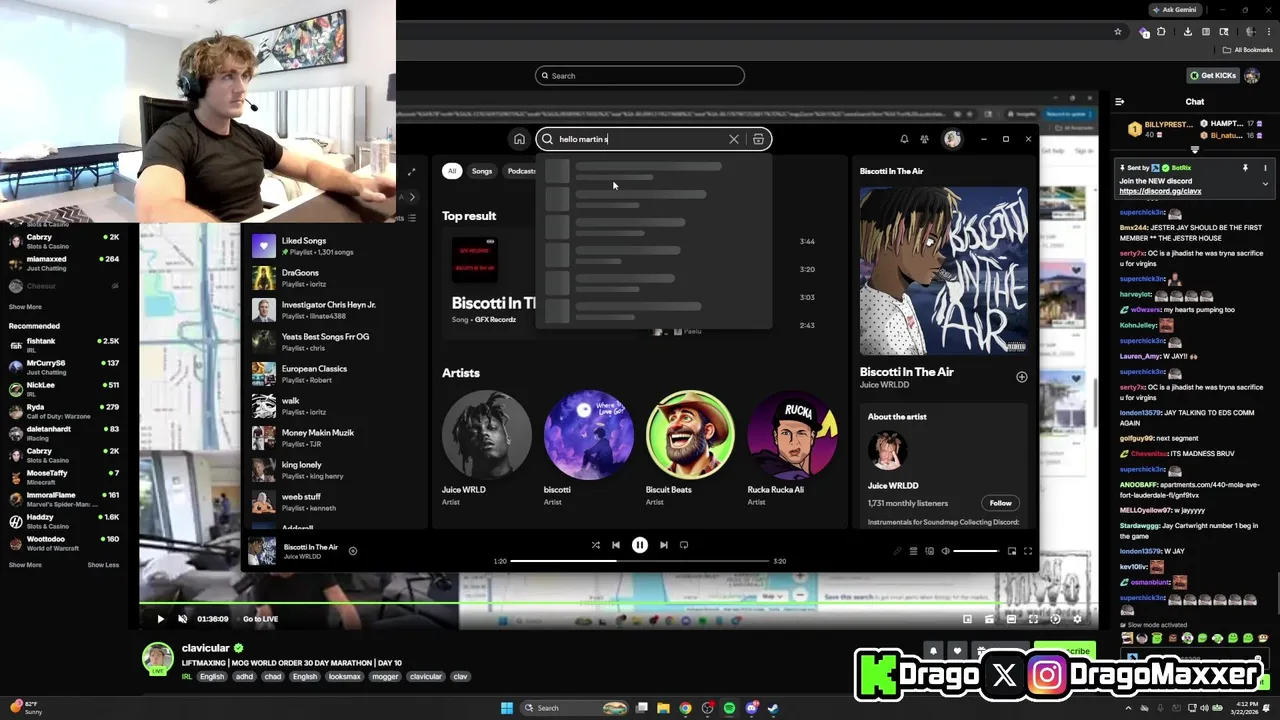The width and height of the screenshot is (1280, 720).
Task: Open the biscotti artist result
Action: point(589,447)
